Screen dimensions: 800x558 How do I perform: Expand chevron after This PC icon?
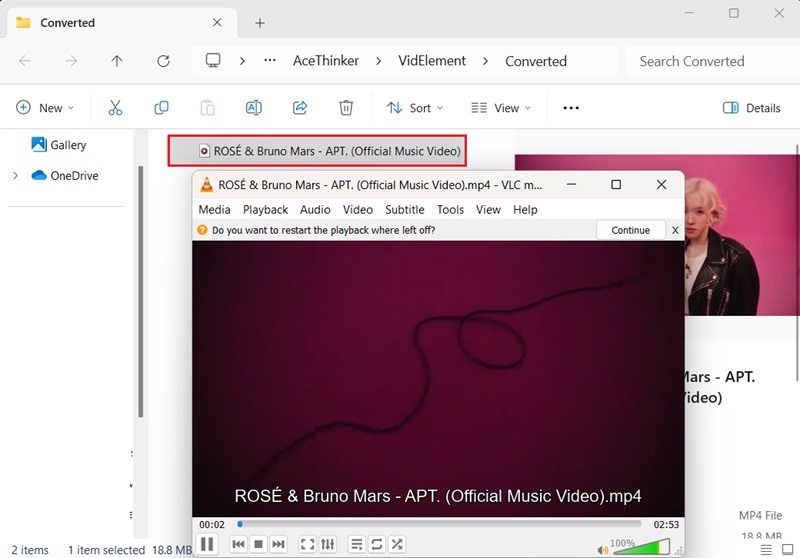click(242, 61)
